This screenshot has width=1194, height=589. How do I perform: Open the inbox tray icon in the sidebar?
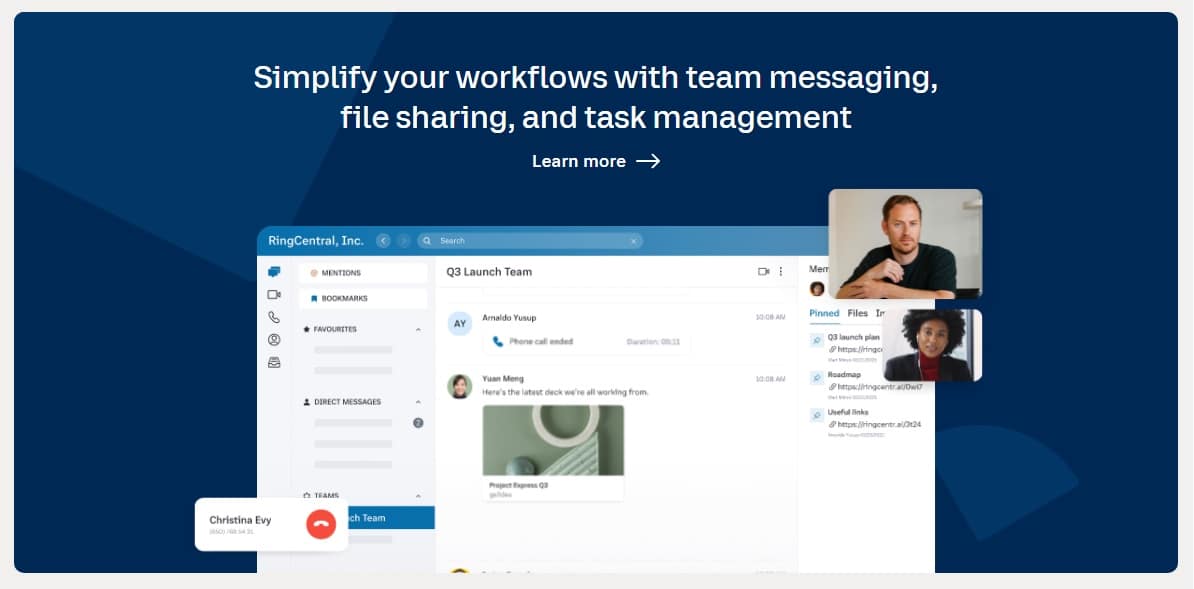click(x=274, y=363)
